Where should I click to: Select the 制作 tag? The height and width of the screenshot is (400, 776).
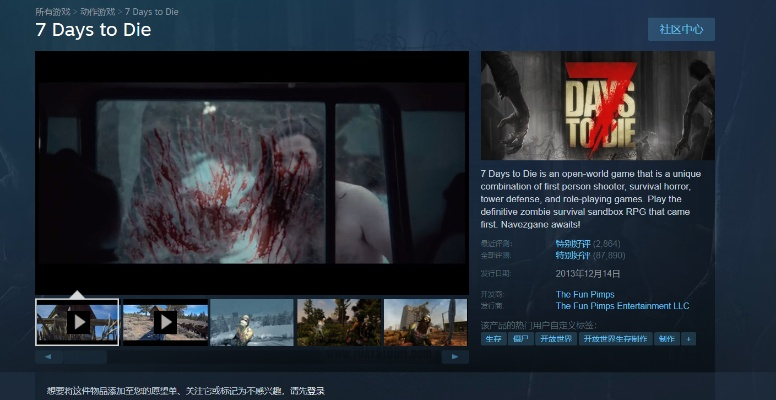click(x=666, y=339)
